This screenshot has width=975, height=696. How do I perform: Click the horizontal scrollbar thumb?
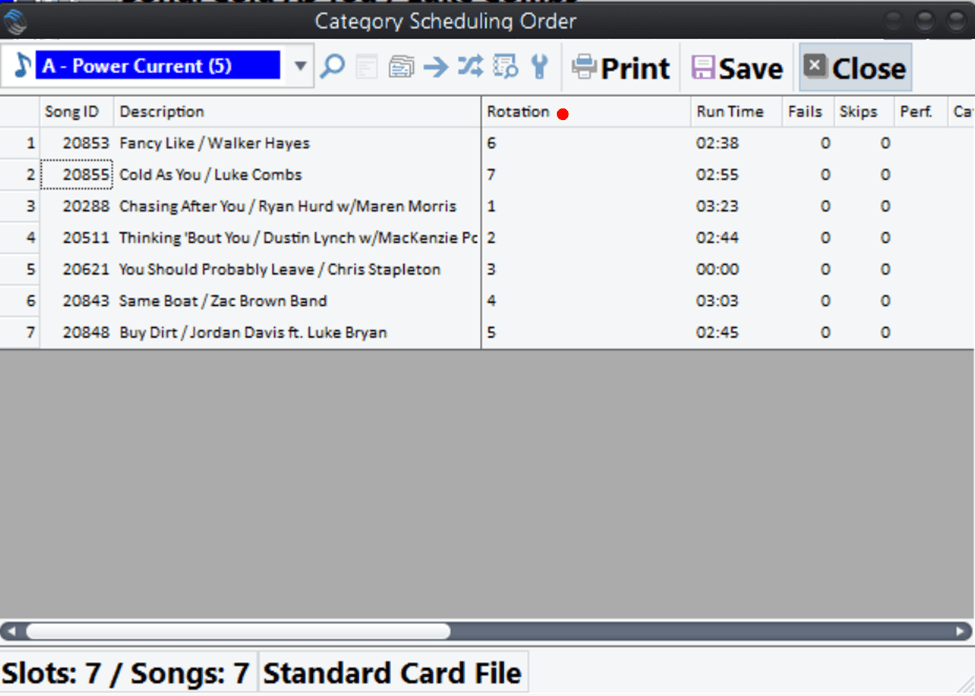coord(238,632)
